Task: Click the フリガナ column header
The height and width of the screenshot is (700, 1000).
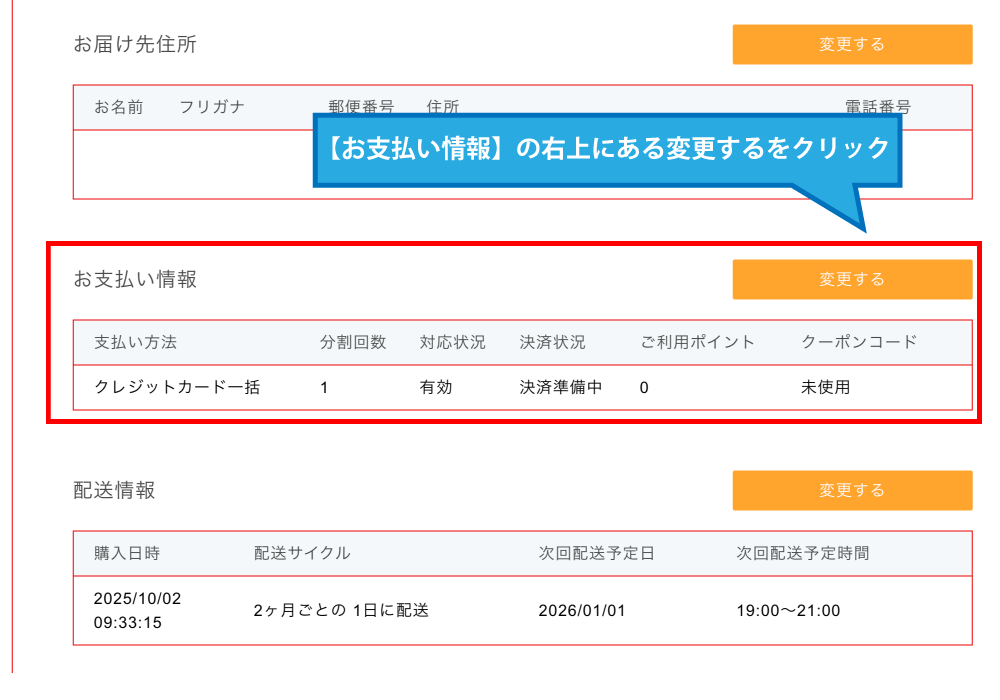Action: coord(212,108)
